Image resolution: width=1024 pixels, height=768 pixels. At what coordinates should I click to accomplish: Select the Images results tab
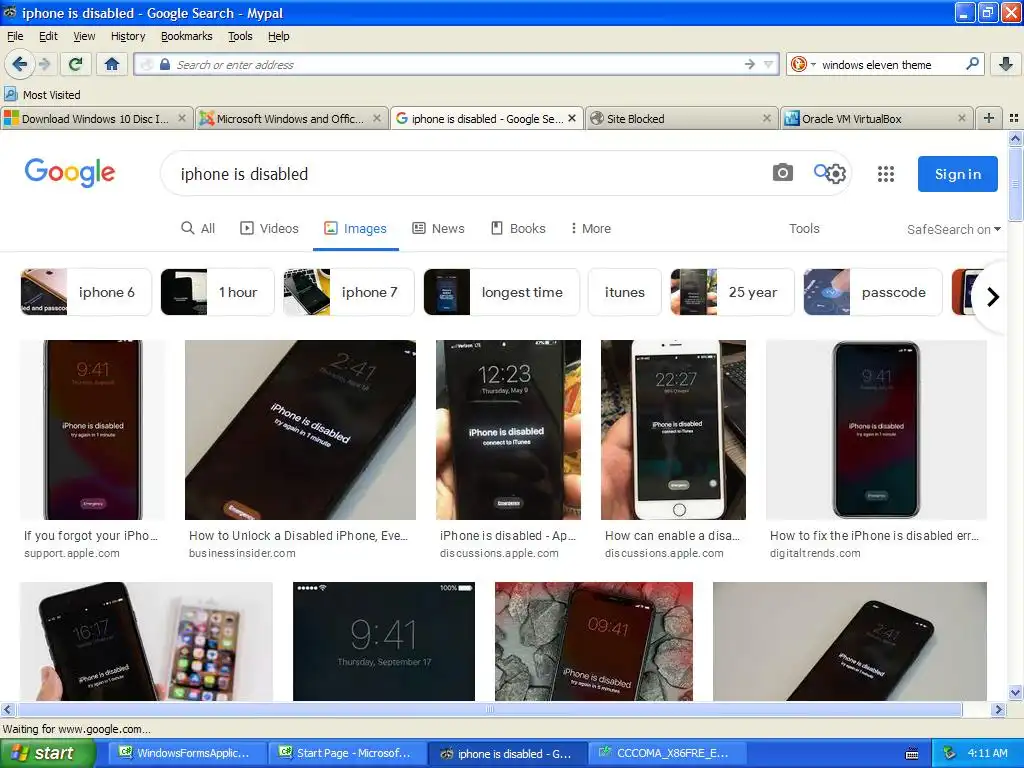pos(356,229)
